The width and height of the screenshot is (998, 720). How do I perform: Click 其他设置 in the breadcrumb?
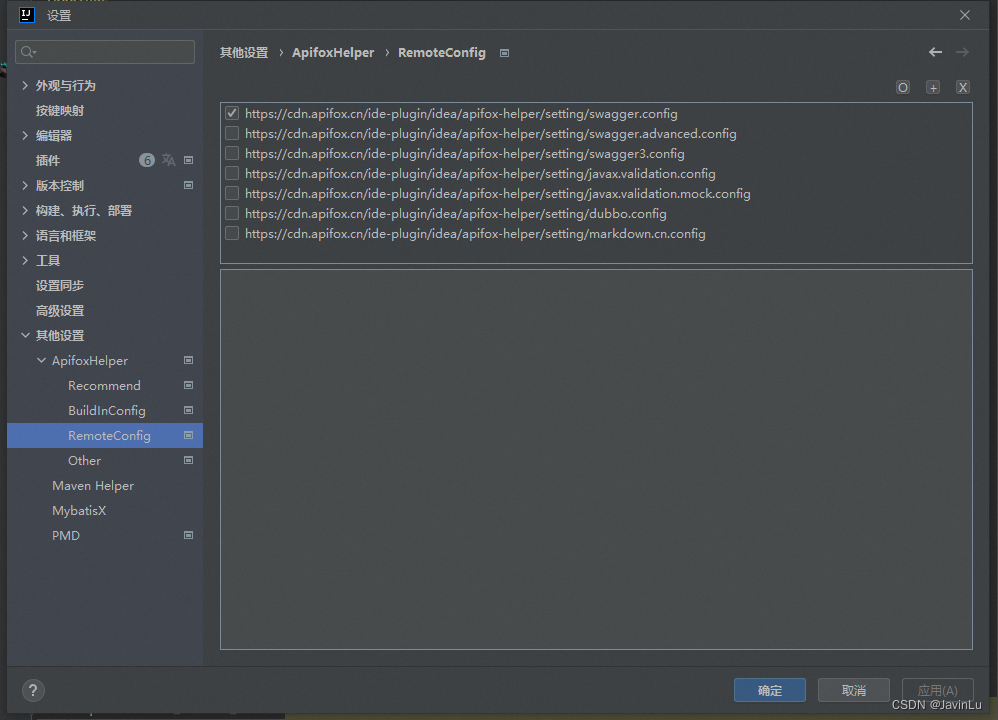point(244,53)
